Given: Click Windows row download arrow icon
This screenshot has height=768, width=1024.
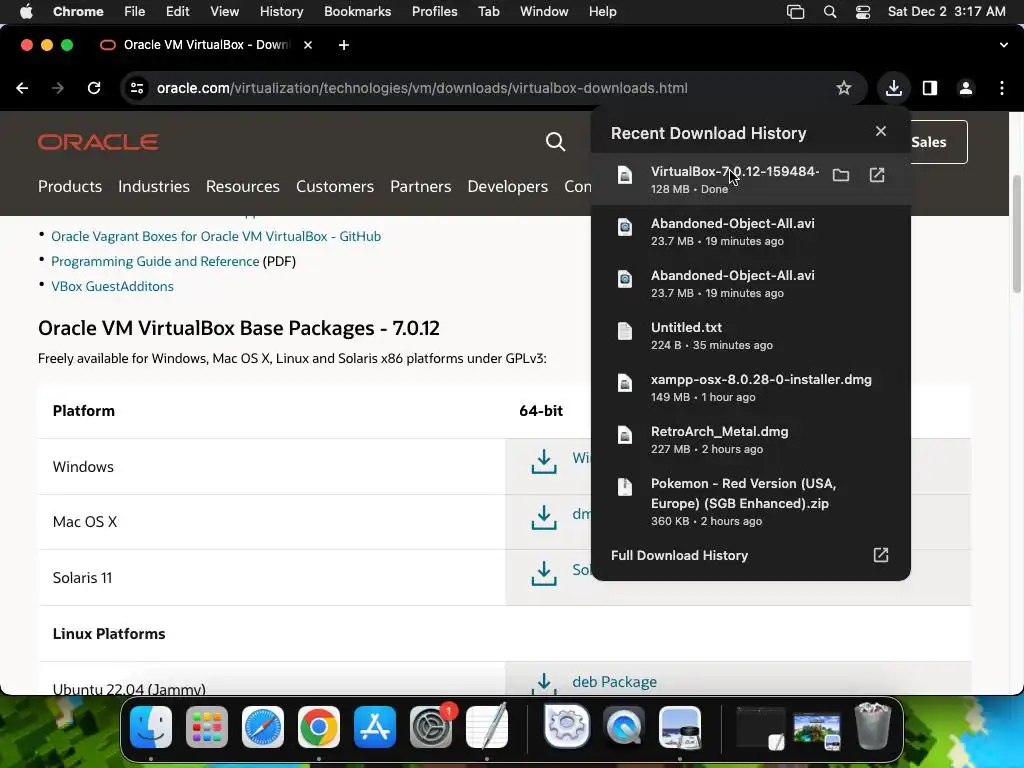Looking at the screenshot, I should [x=544, y=461].
